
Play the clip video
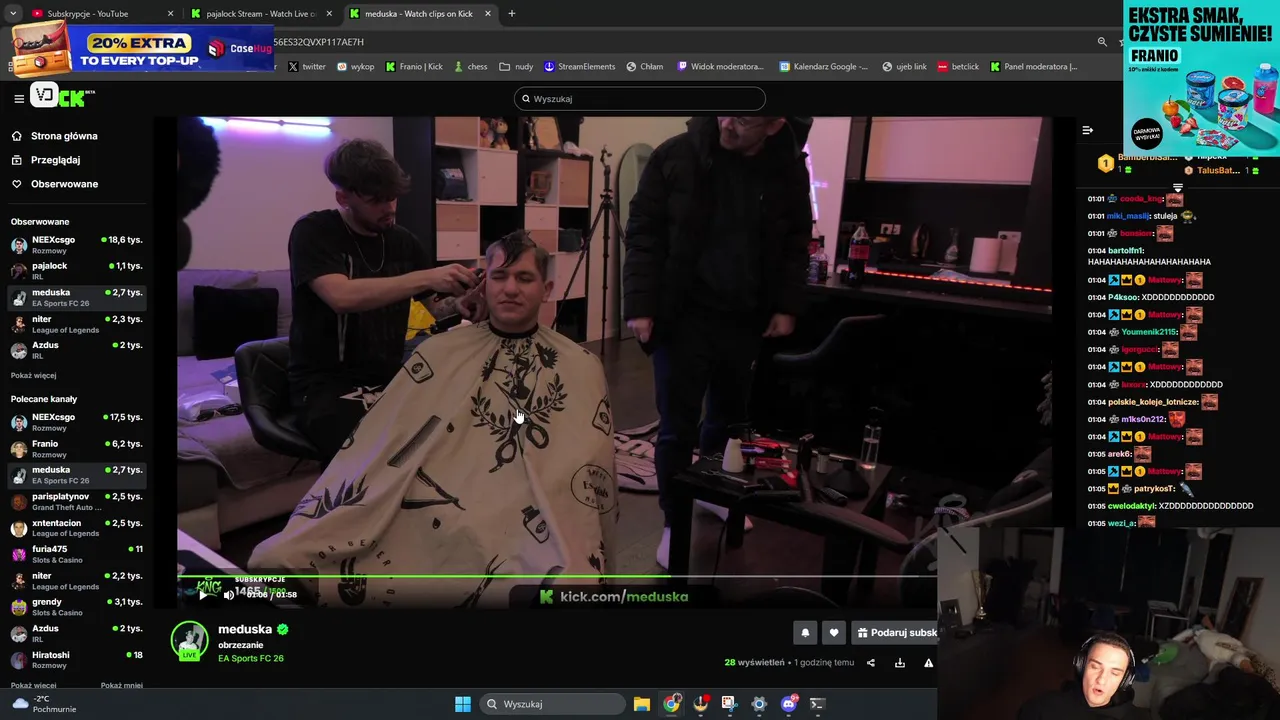pos(203,595)
